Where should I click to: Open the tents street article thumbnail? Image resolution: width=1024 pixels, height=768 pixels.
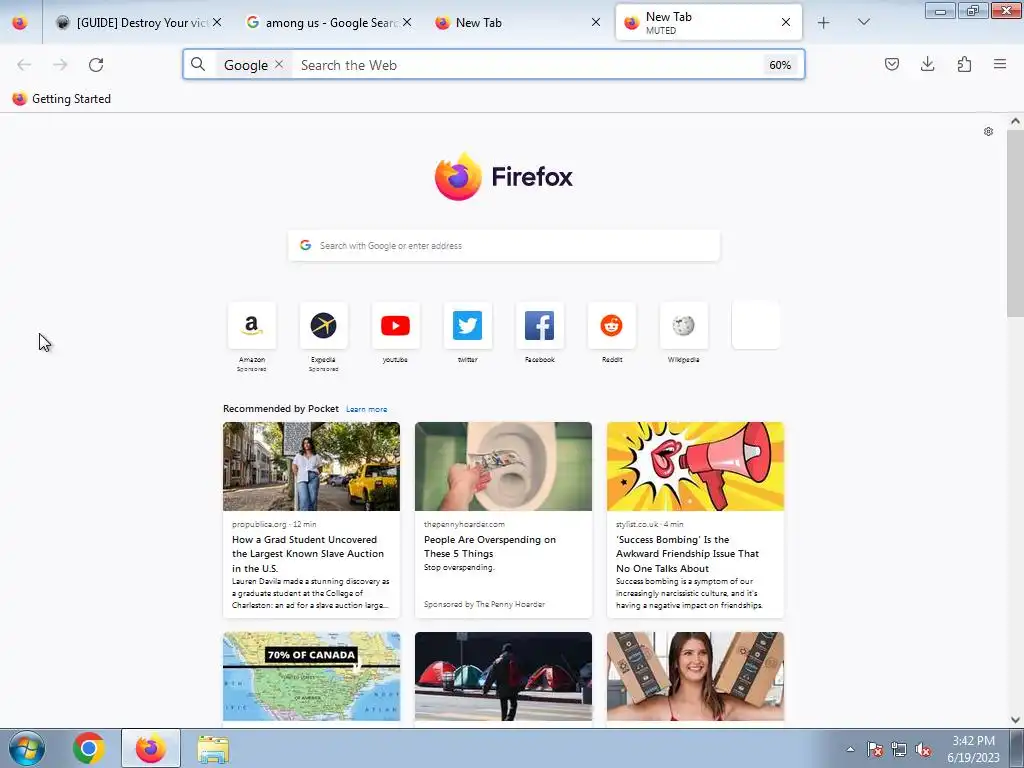[x=503, y=677]
